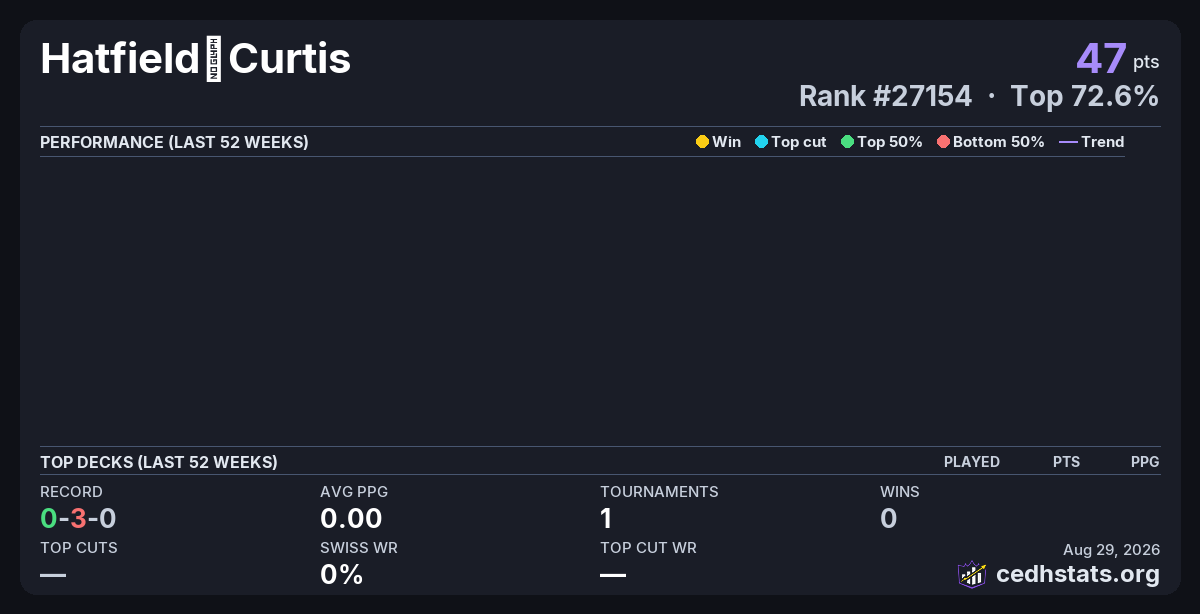Click the Top Decks (Last 52 Weeks) heading

[159, 462]
